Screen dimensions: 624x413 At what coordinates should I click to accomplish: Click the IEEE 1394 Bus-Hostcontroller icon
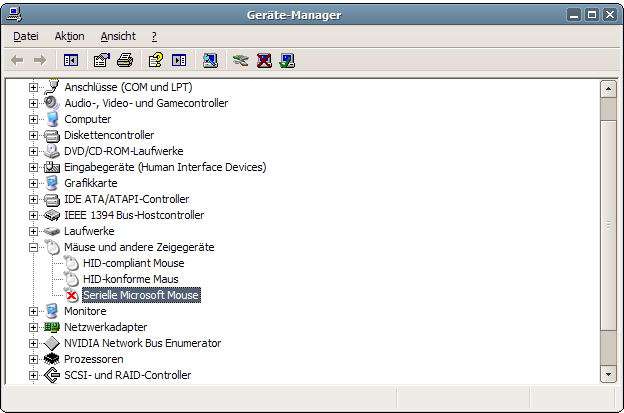(x=52, y=215)
